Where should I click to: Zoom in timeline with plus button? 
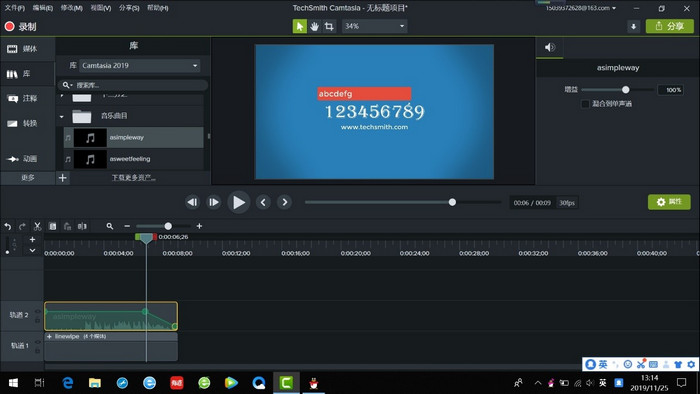[199, 226]
